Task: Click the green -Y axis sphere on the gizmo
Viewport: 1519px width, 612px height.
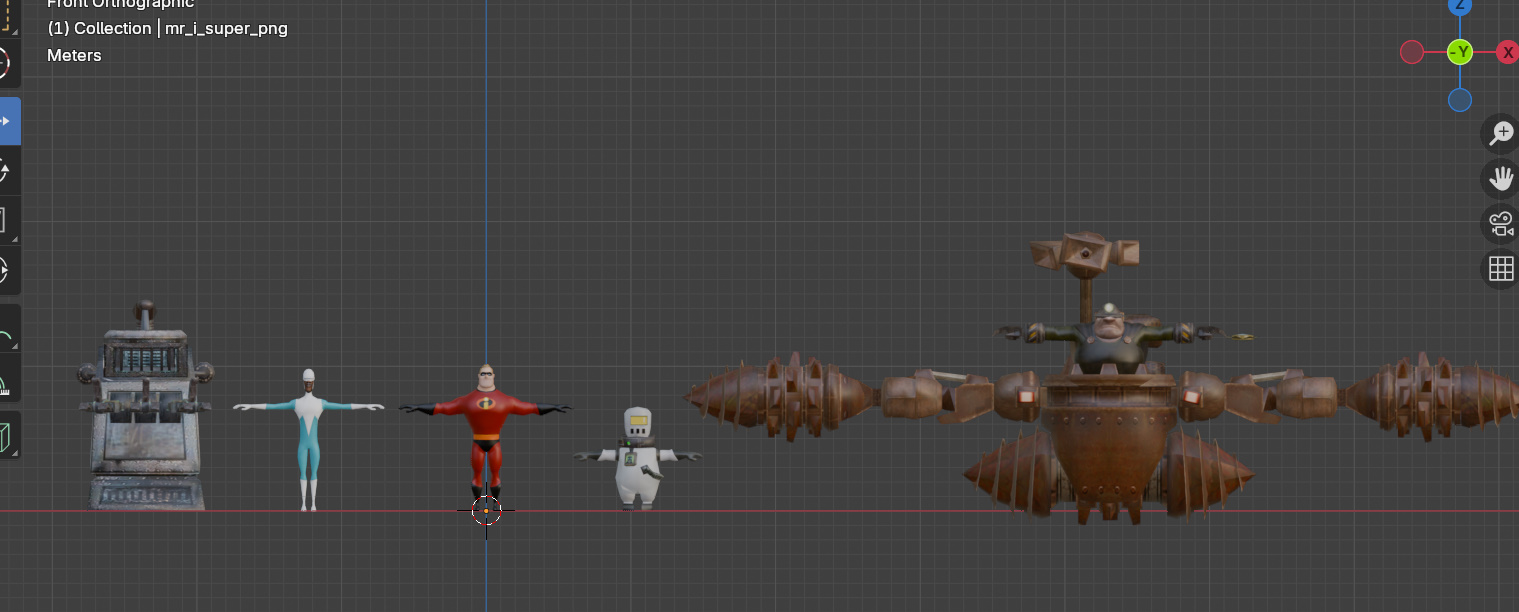Action: [1460, 52]
